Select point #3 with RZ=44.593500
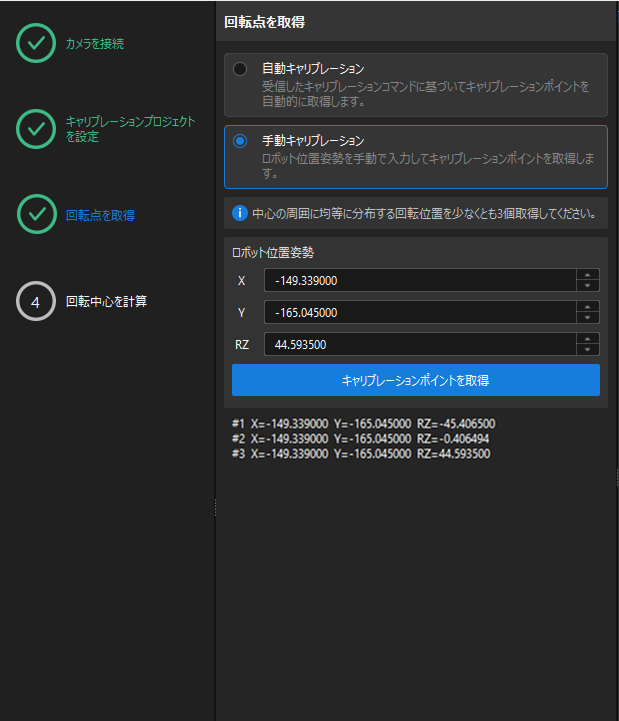Screen dimensions: 619x721 pyautogui.click(x=361, y=454)
